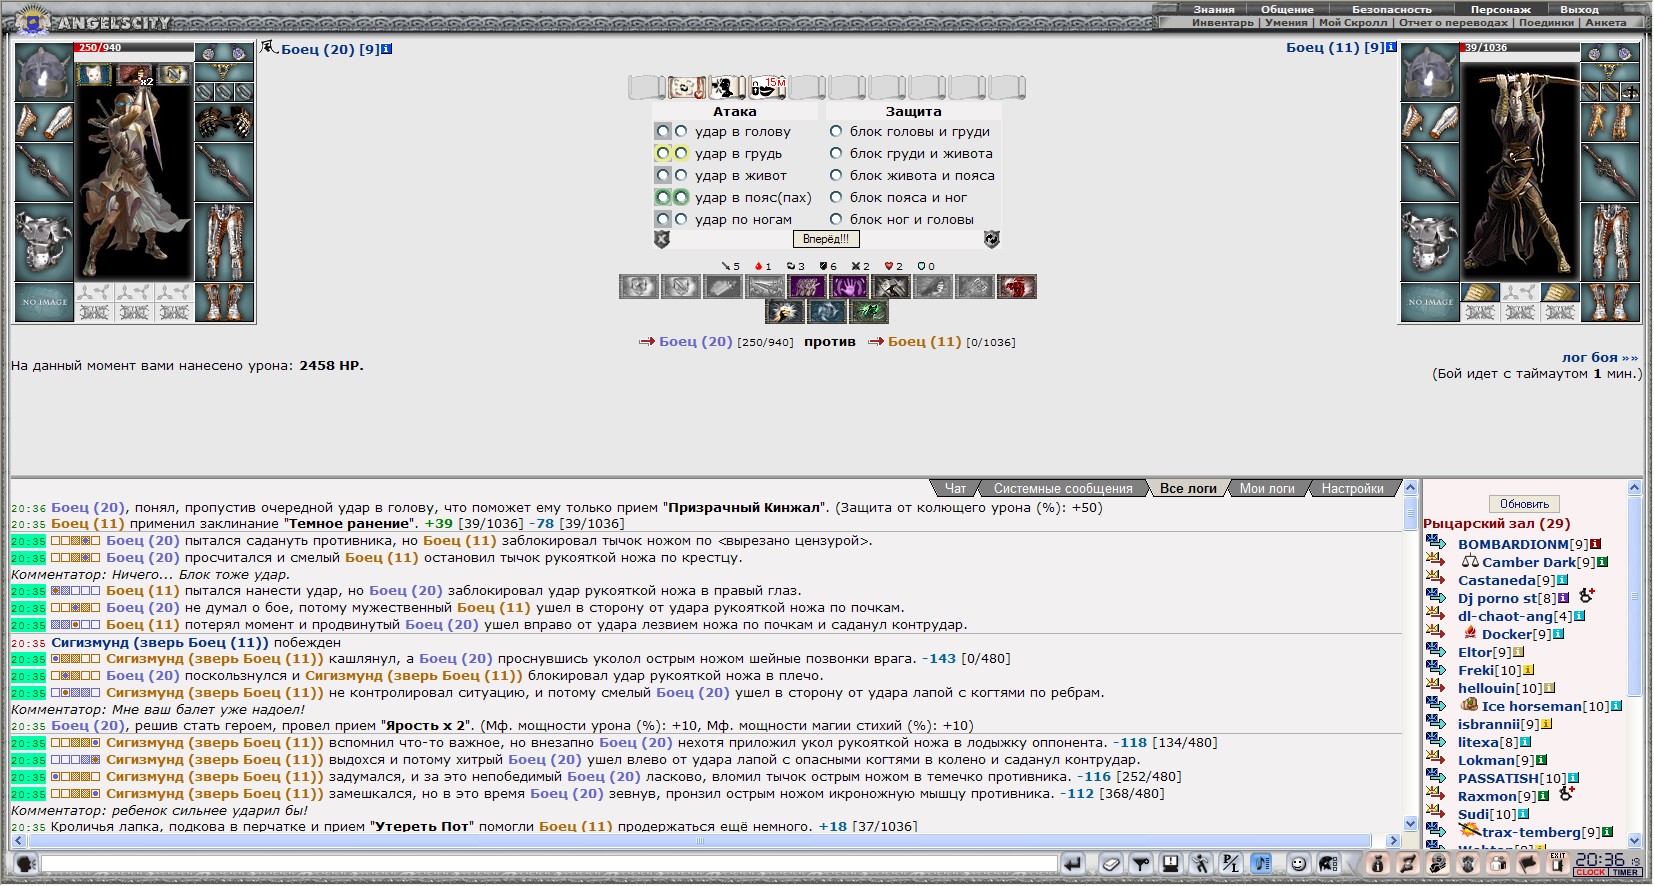Use the purple crowd skill icon

tap(806, 287)
